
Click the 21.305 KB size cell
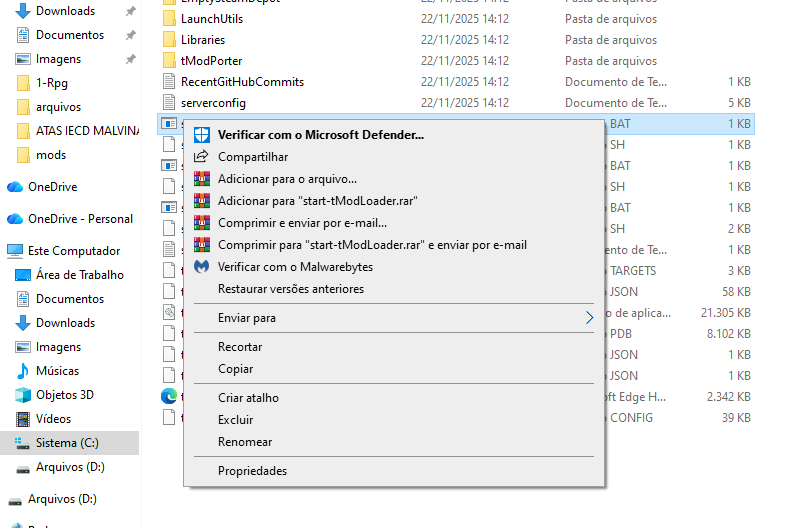726,313
